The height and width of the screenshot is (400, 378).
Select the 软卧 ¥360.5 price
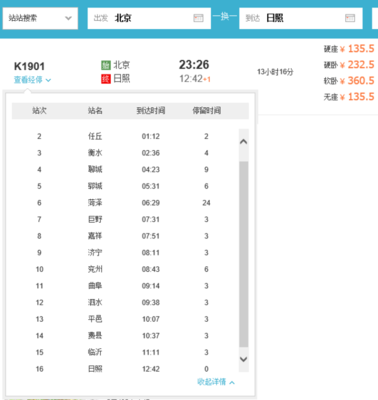(x=349, y=81)
